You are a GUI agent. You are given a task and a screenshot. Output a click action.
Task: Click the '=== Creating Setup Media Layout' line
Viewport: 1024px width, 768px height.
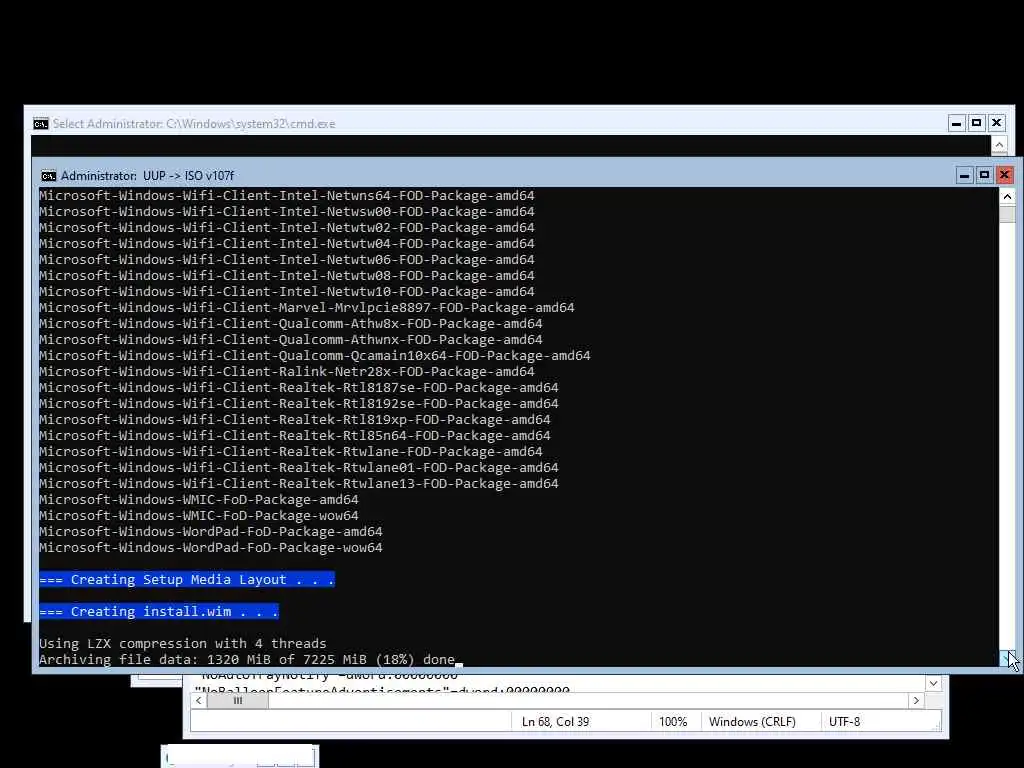[x=187, y=579]
